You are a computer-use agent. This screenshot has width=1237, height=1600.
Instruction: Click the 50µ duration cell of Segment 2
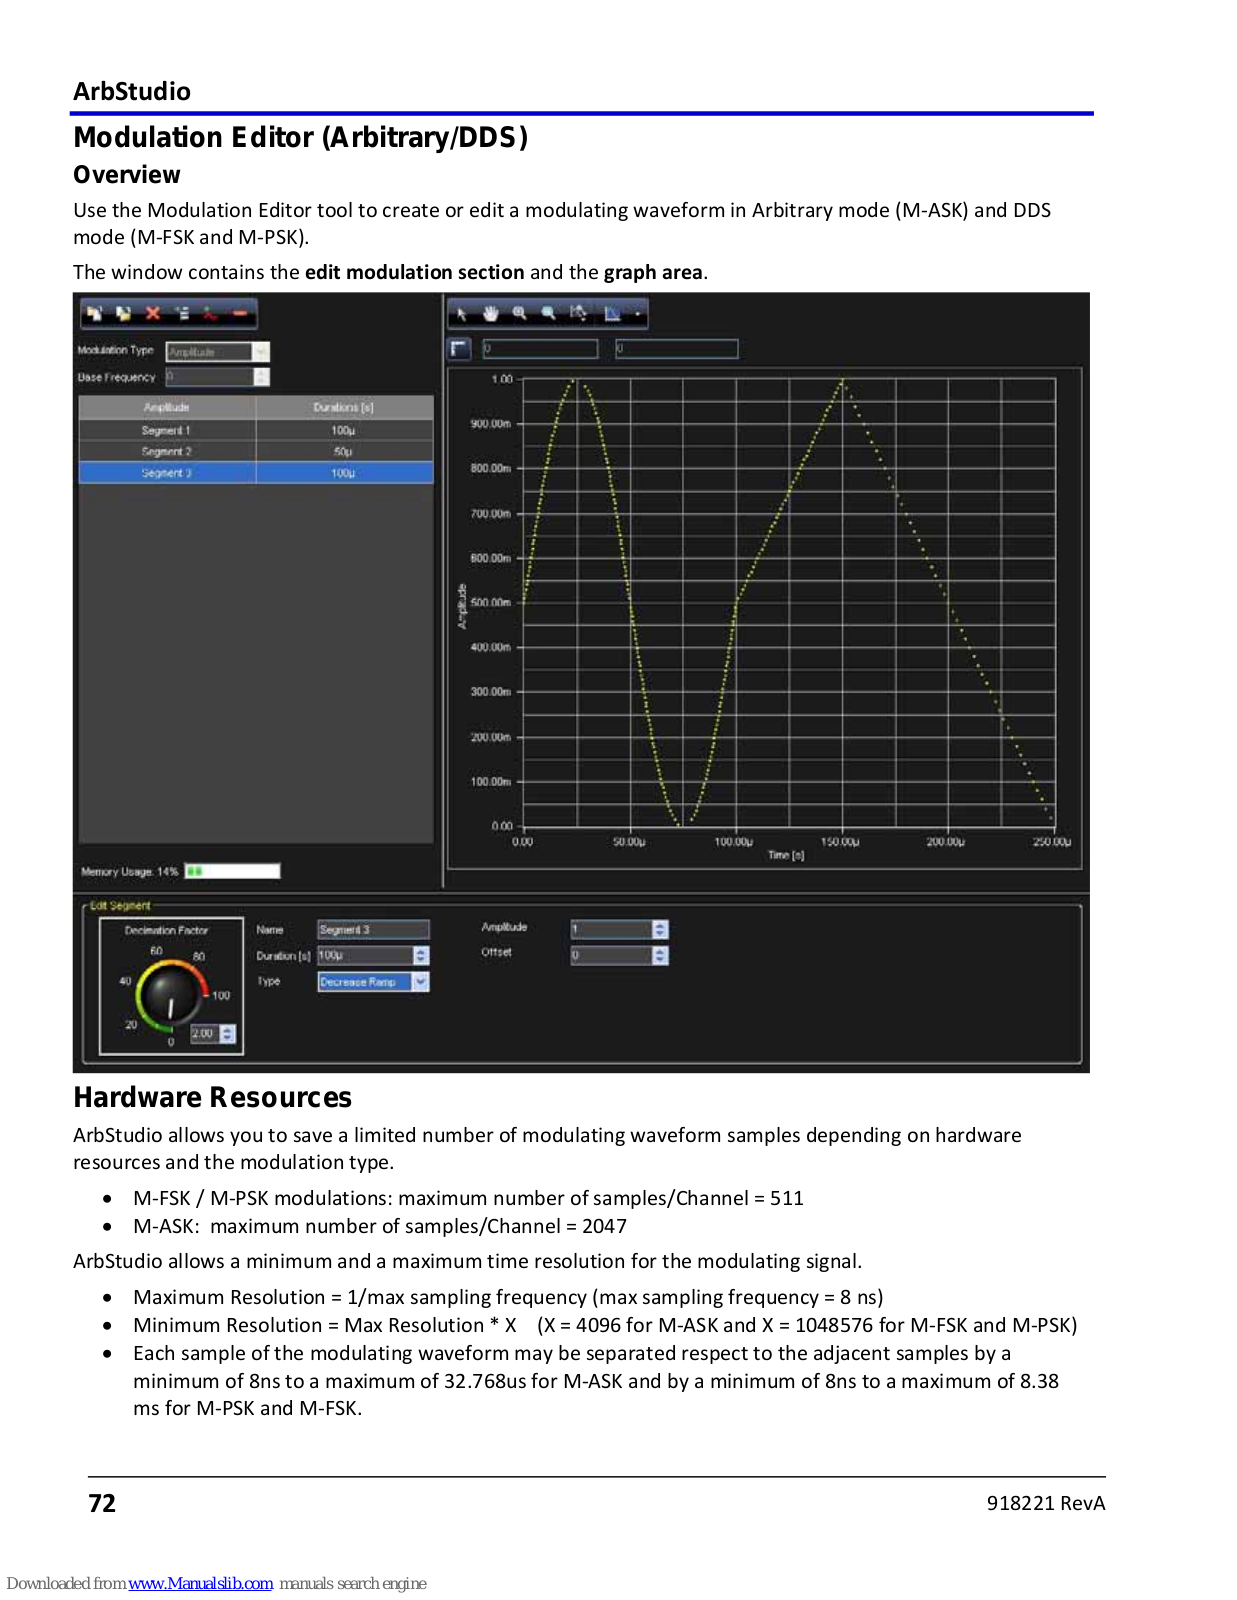click(344, 452)
